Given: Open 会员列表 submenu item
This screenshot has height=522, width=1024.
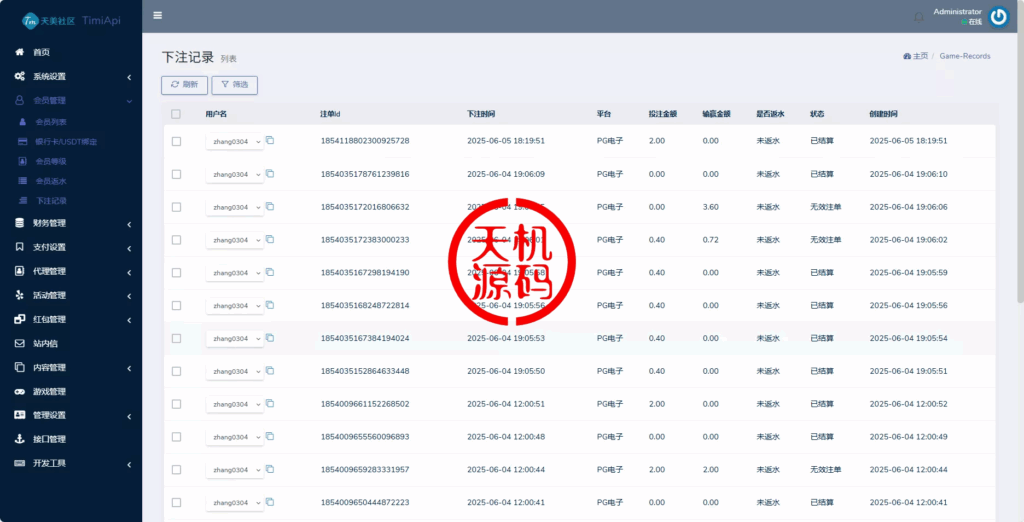Looking at the screenshot, I should tap(51, 121).
